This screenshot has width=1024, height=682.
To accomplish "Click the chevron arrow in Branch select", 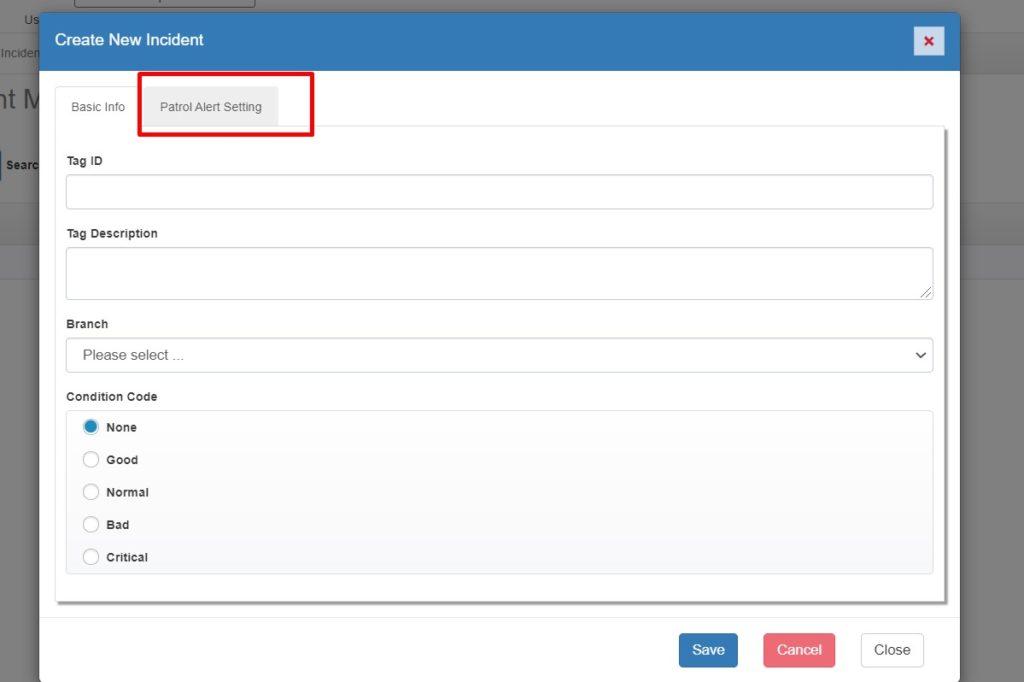I will pyautogui.click(x=920, y=355).
